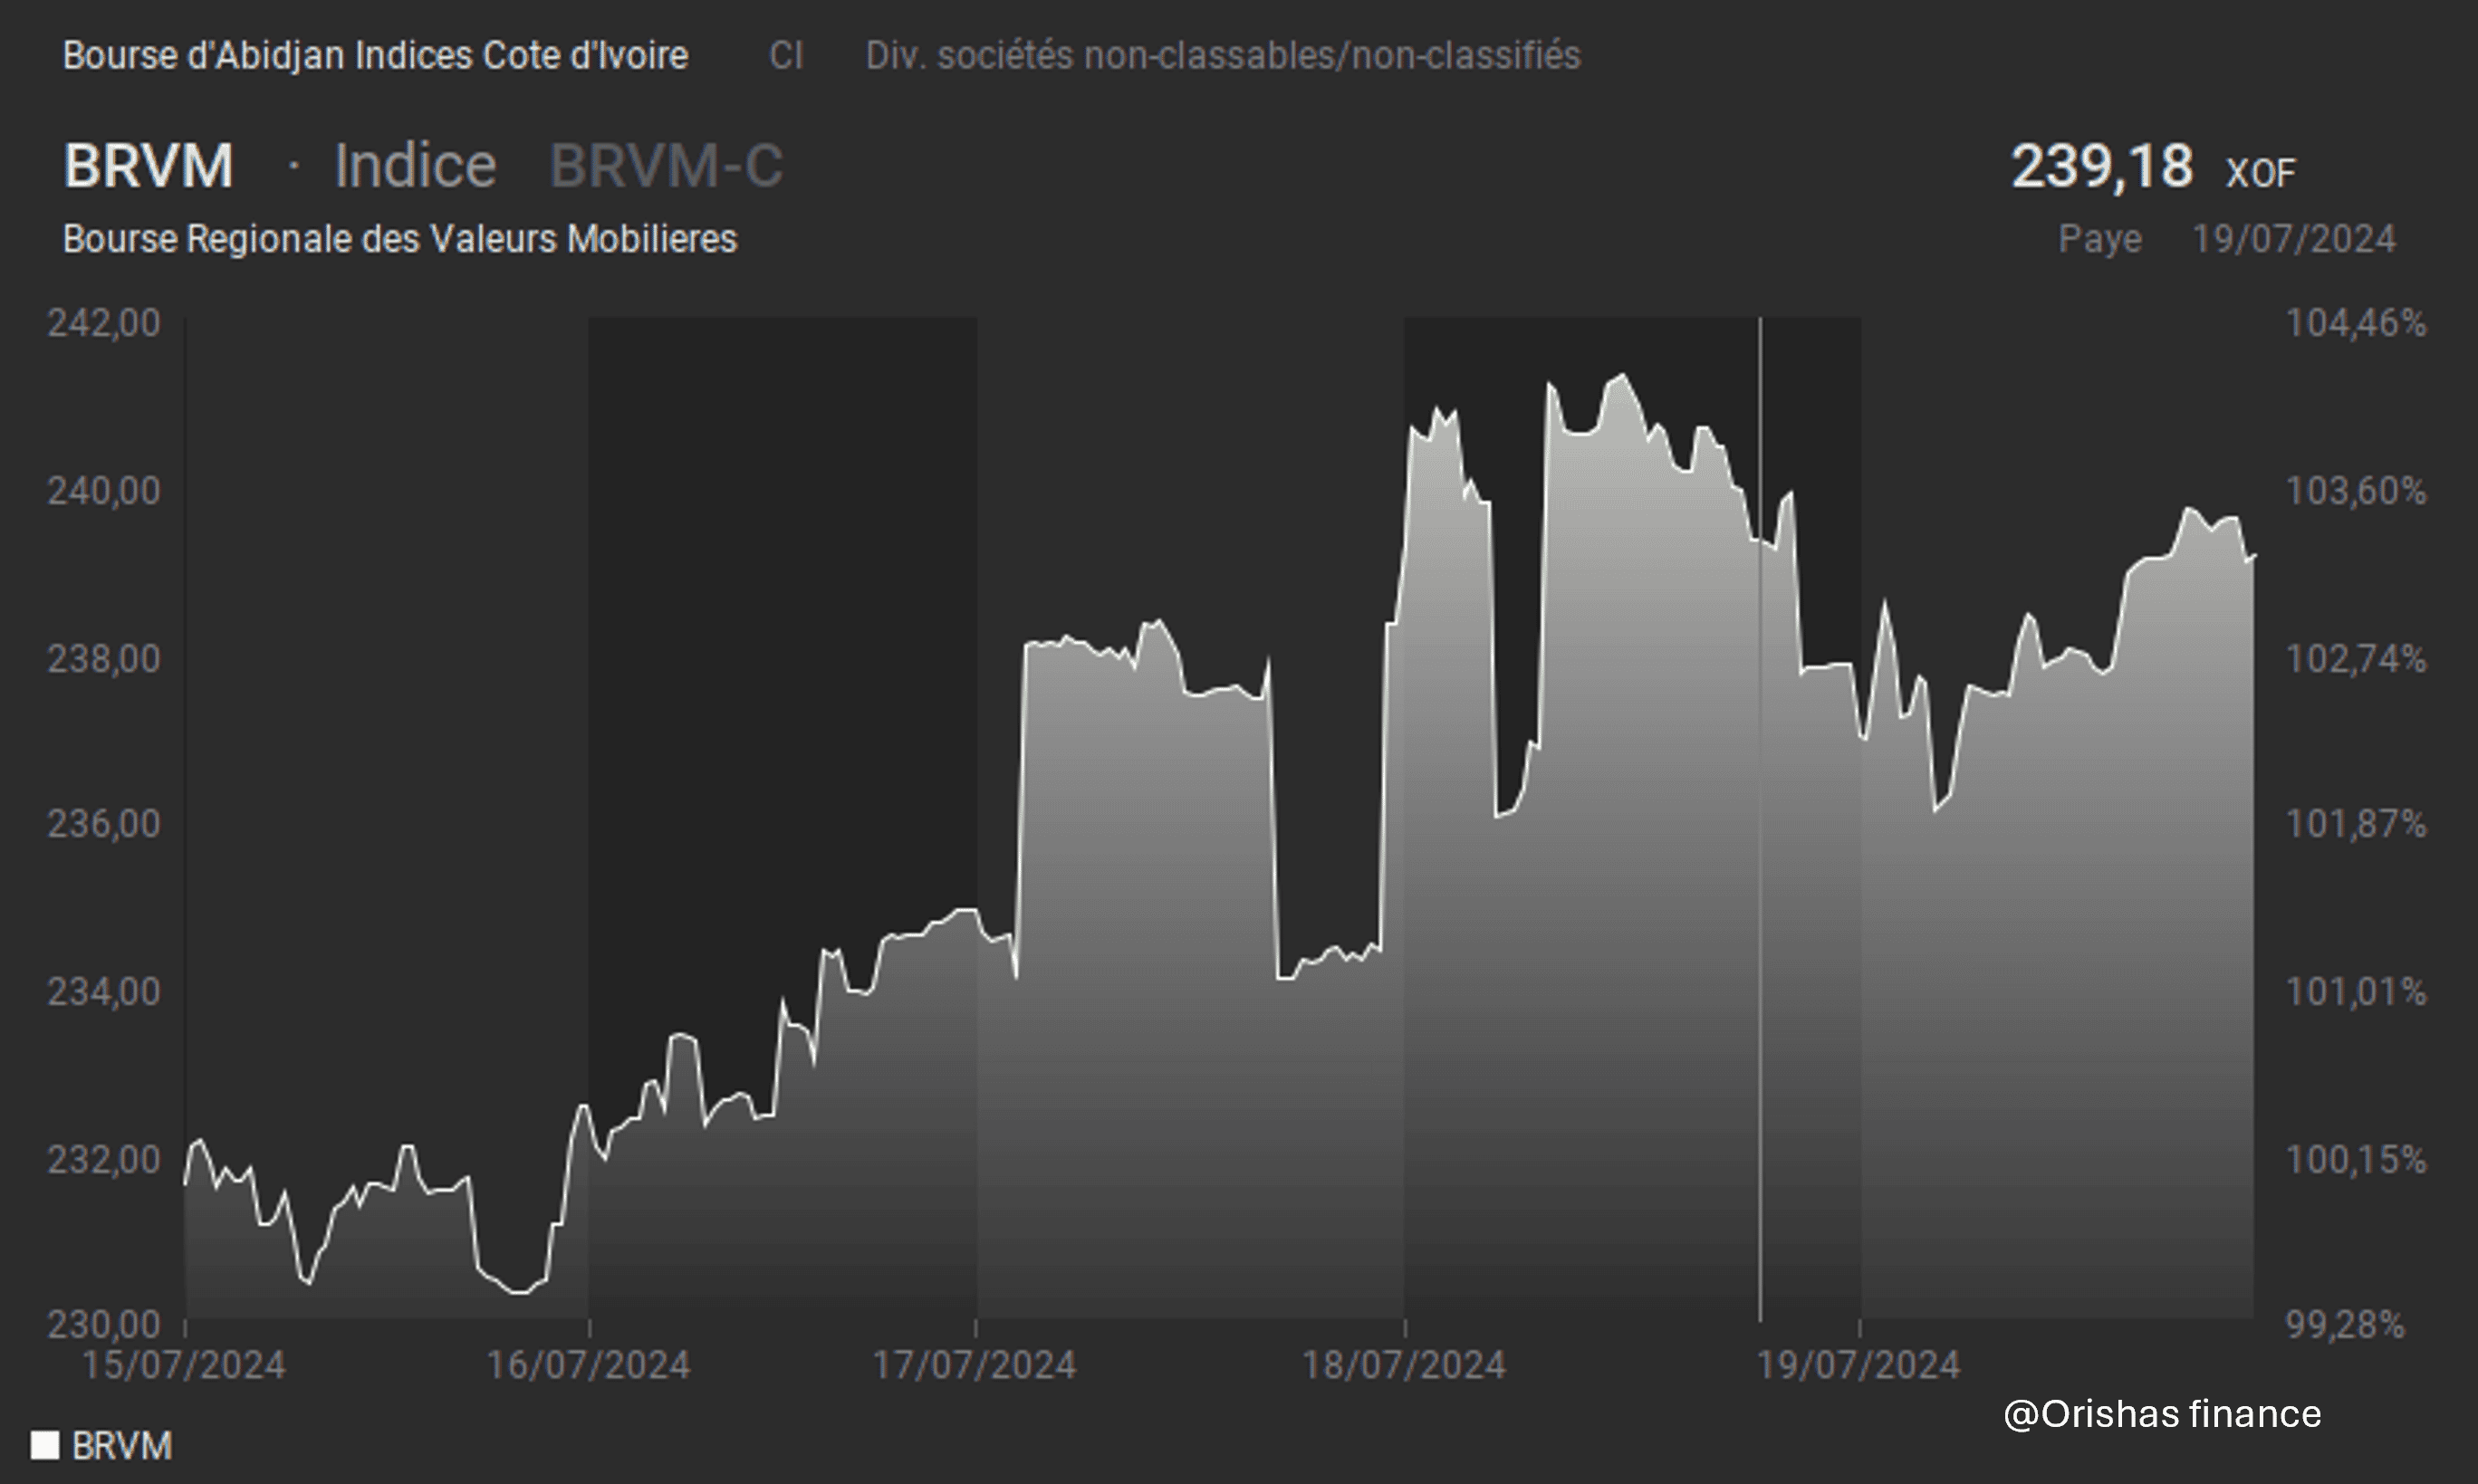
Task: Select the 'Bourse d'Abidjan Indices Cote d'Ivoire' text
Action: coord(375,55)
